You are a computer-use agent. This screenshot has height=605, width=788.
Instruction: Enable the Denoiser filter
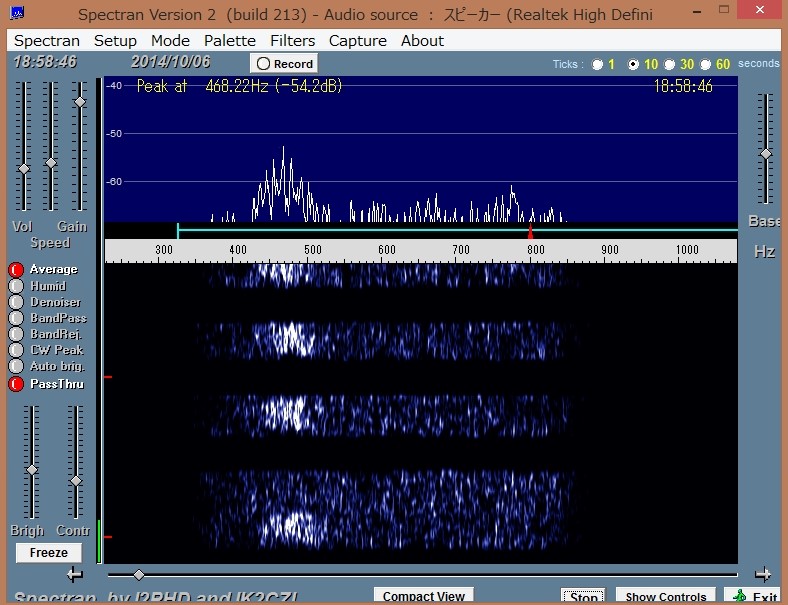16,302
